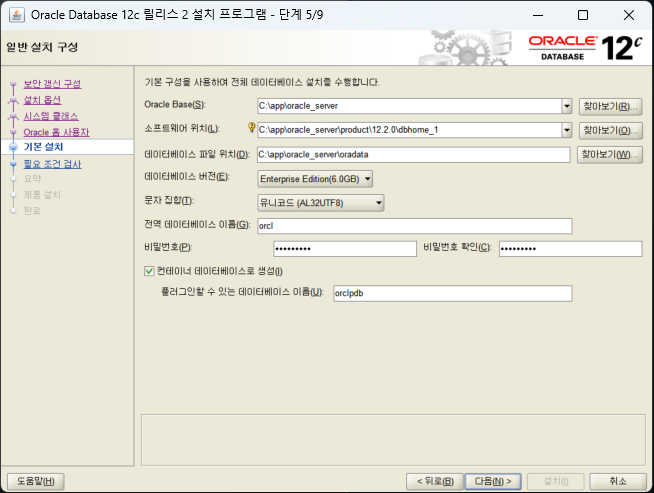Focus the global database name field orcl

pyautogui.click(x=415, y=226)
